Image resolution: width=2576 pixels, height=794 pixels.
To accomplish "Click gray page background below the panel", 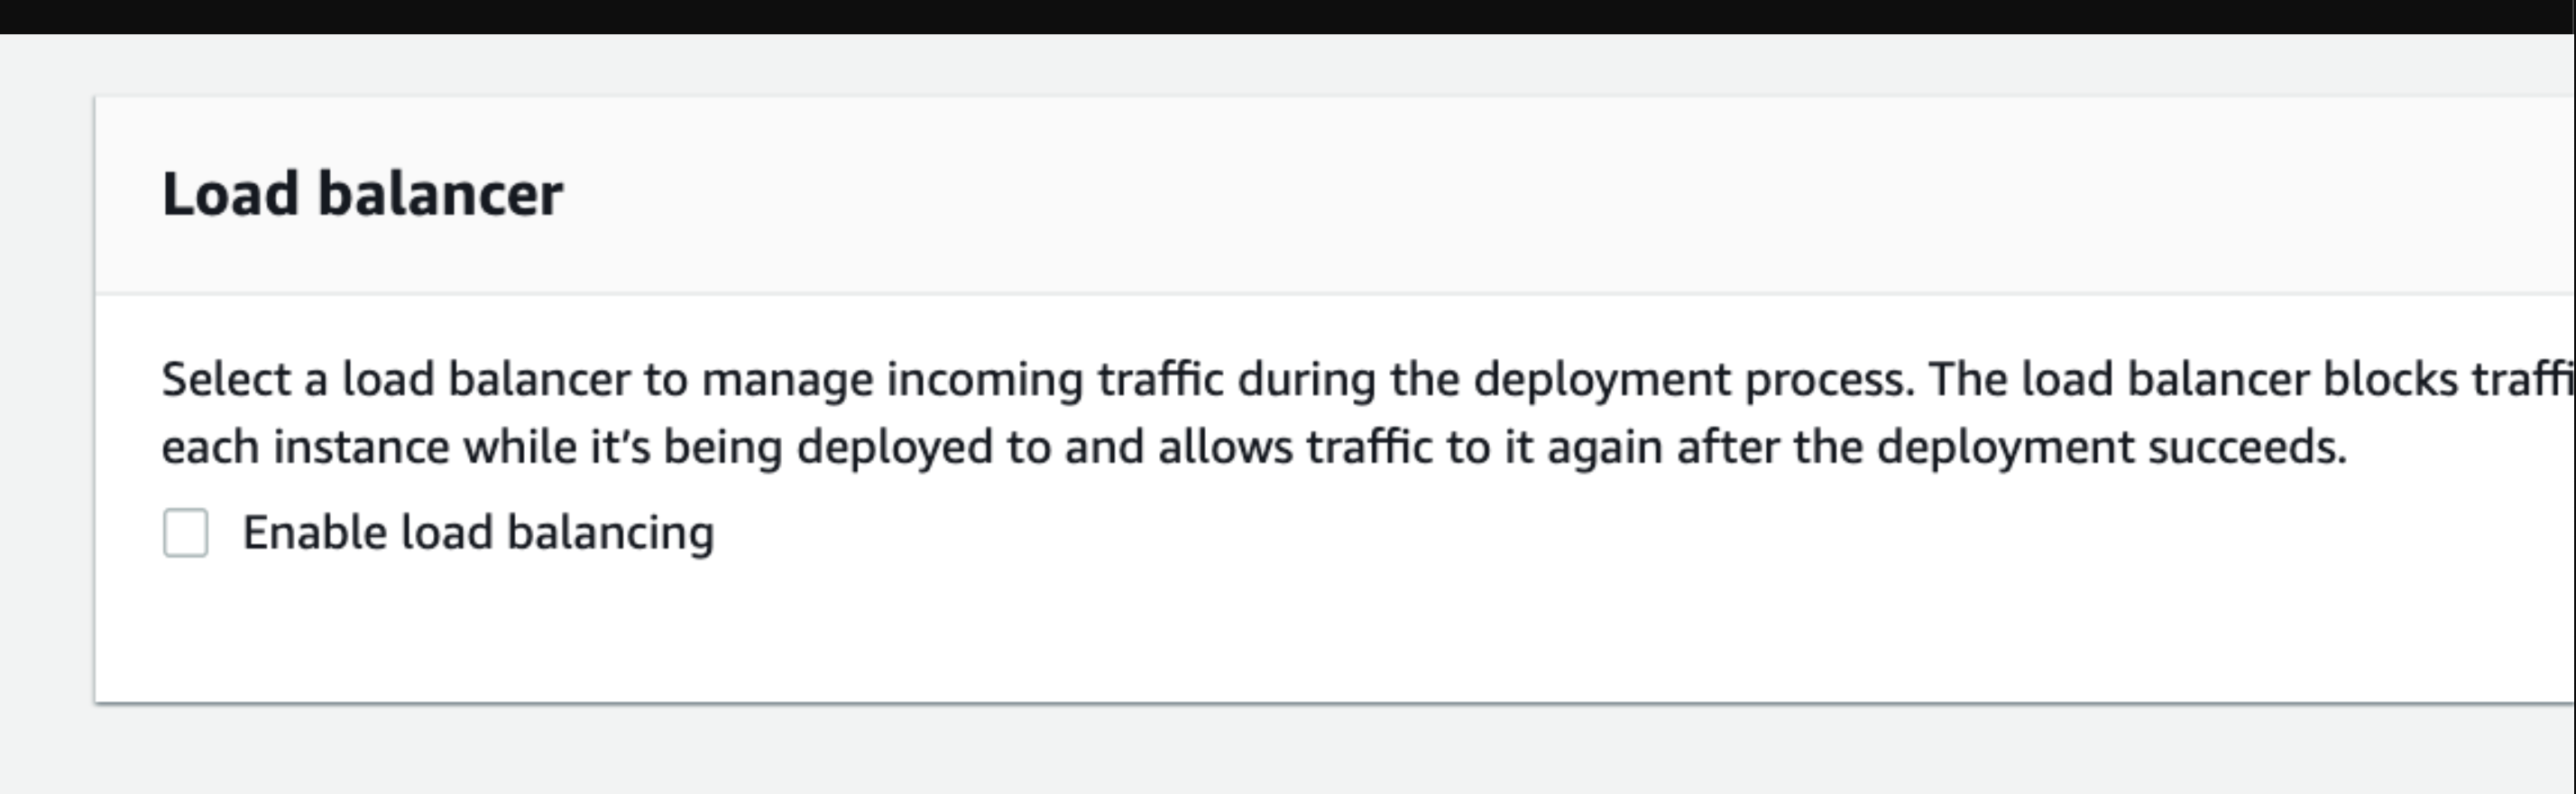I will pyautogui.click(x=1288, y=752).
